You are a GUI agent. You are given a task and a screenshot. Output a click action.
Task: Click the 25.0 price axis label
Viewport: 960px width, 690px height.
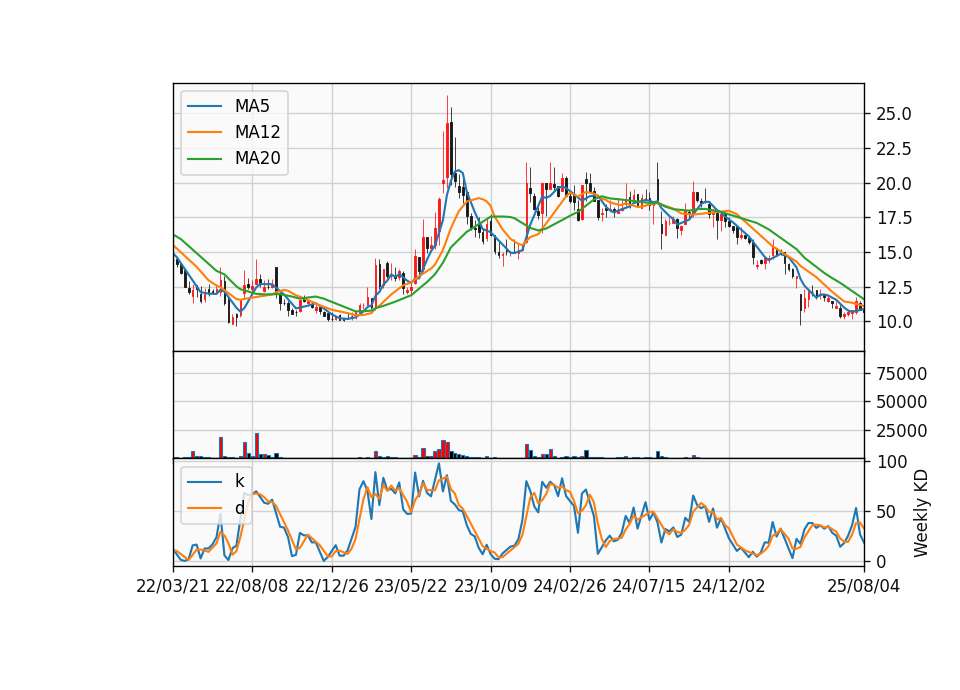coord(894,114)
